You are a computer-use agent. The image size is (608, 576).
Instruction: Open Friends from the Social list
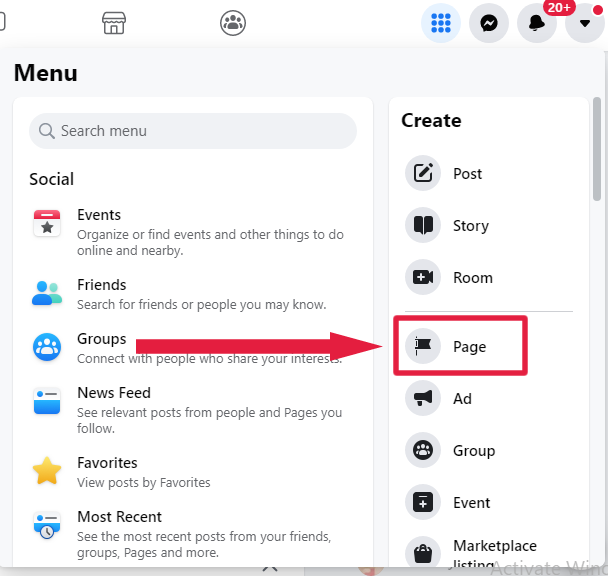pyautogui.click(x=102, y=285)
